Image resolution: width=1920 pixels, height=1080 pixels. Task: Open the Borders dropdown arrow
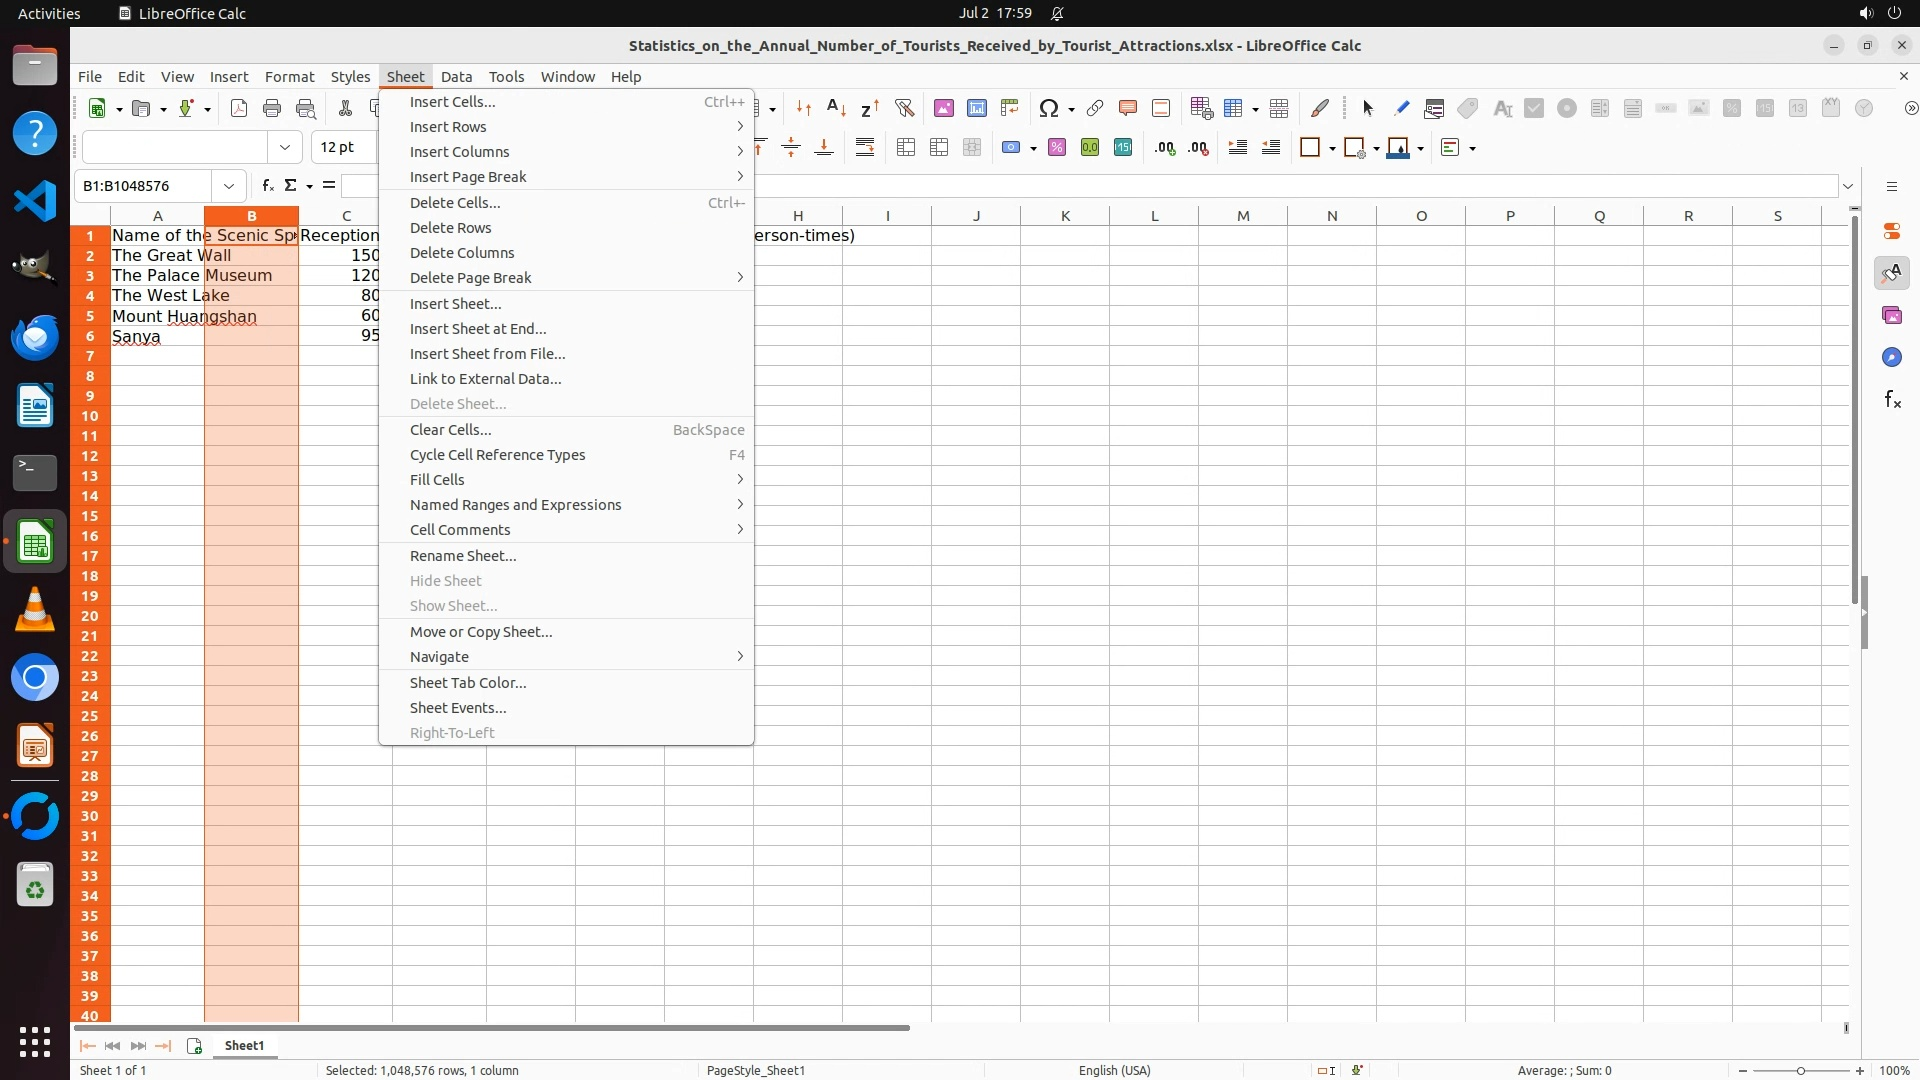1332,149
